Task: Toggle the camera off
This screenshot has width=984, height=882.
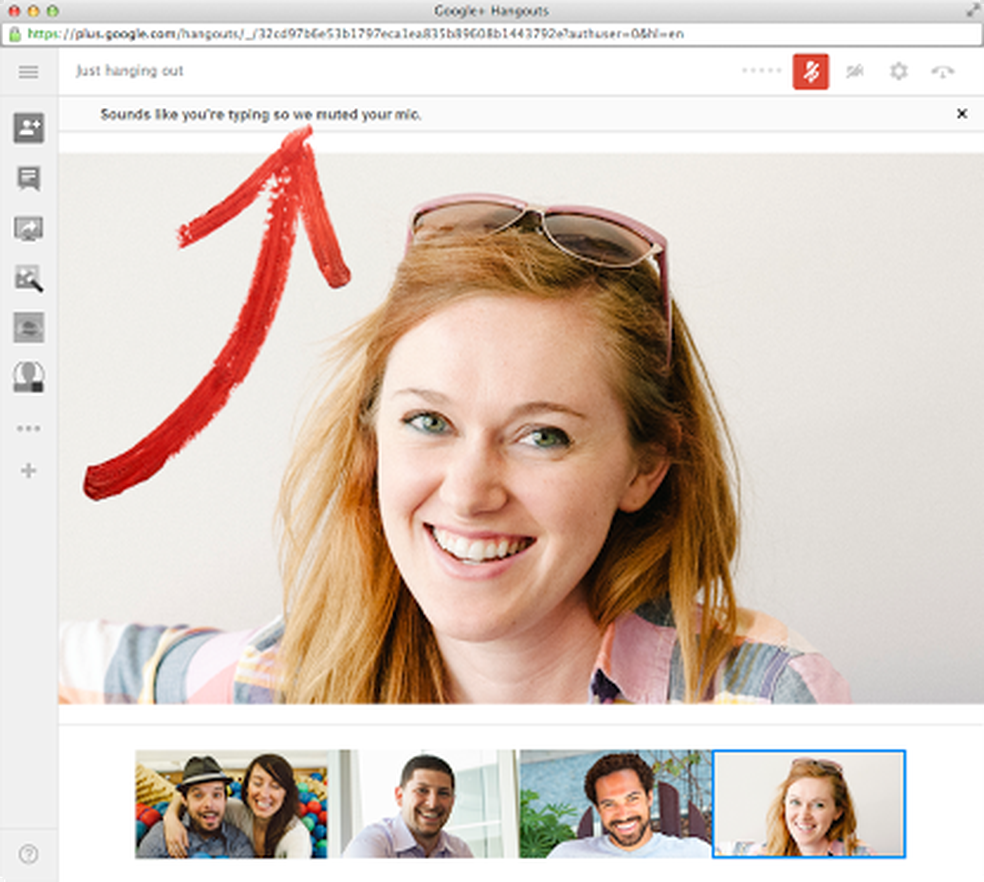Action: [855, 72]
